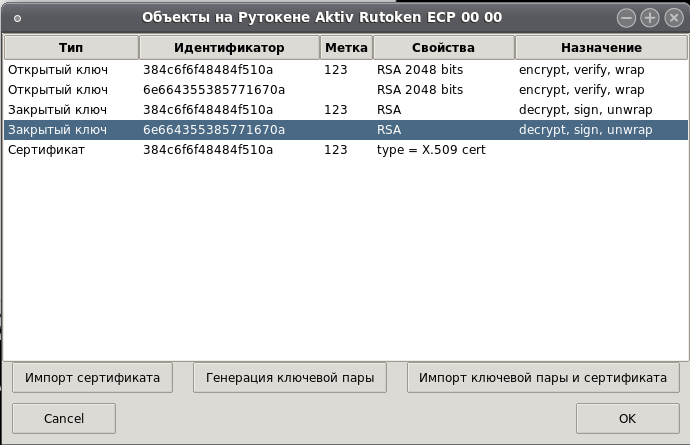Screen dimensions: 690x445
Task: Select first Открытый ключ row with label 123
Action: [346, 70]
